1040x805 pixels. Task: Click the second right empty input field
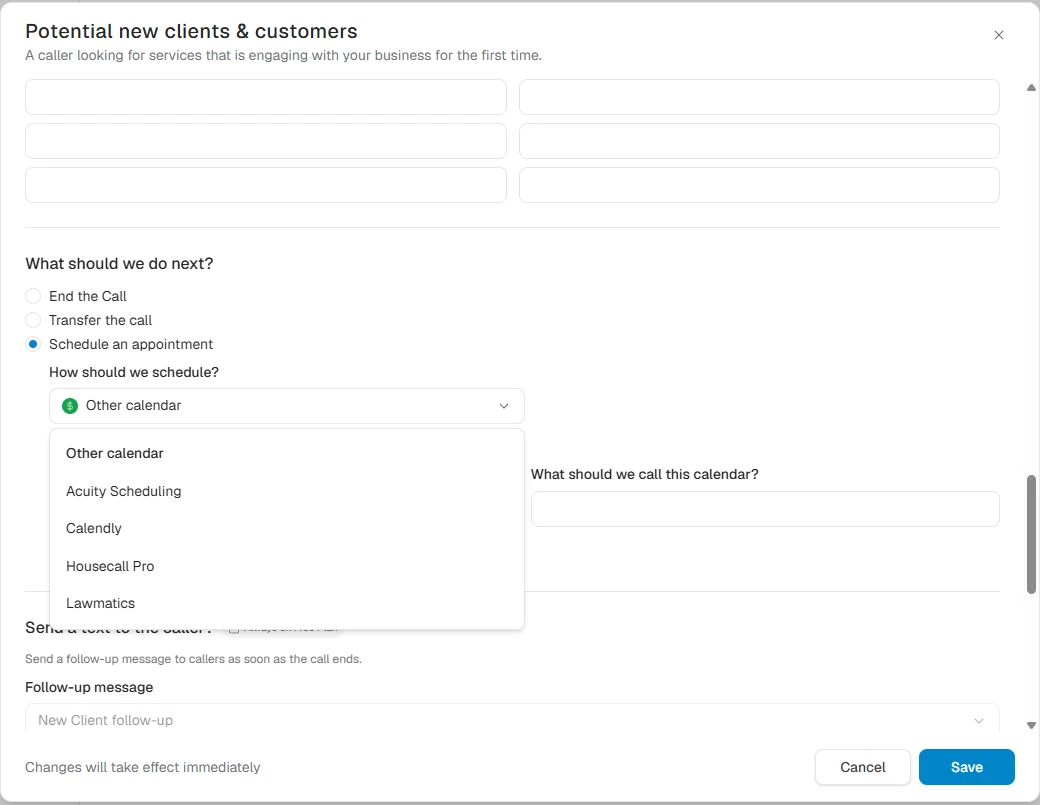tap(759, 141)
